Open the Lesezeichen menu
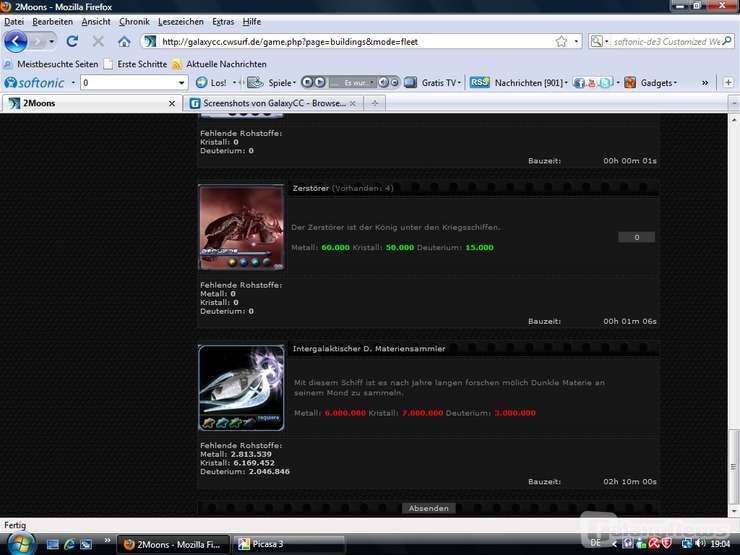740x555 pixels. tap(181, 22)
